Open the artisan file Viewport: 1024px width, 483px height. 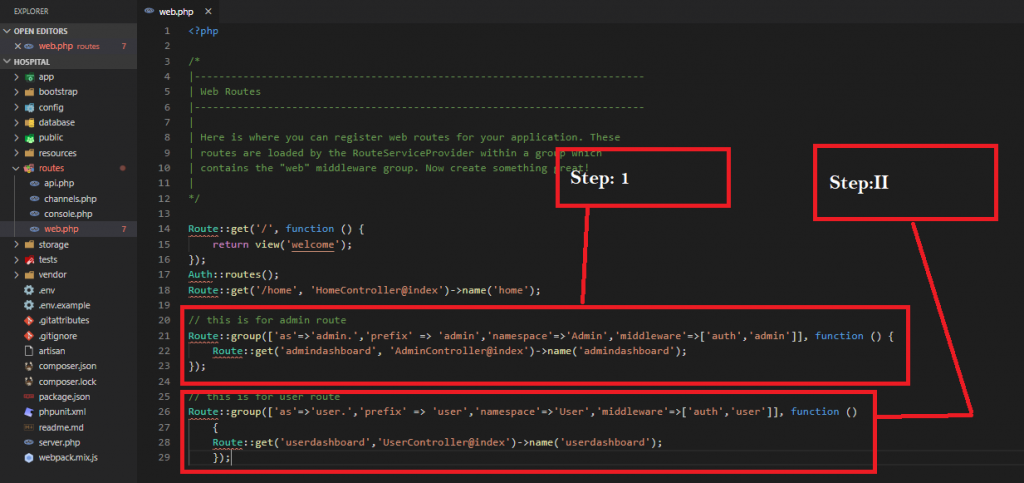(52, 350)
